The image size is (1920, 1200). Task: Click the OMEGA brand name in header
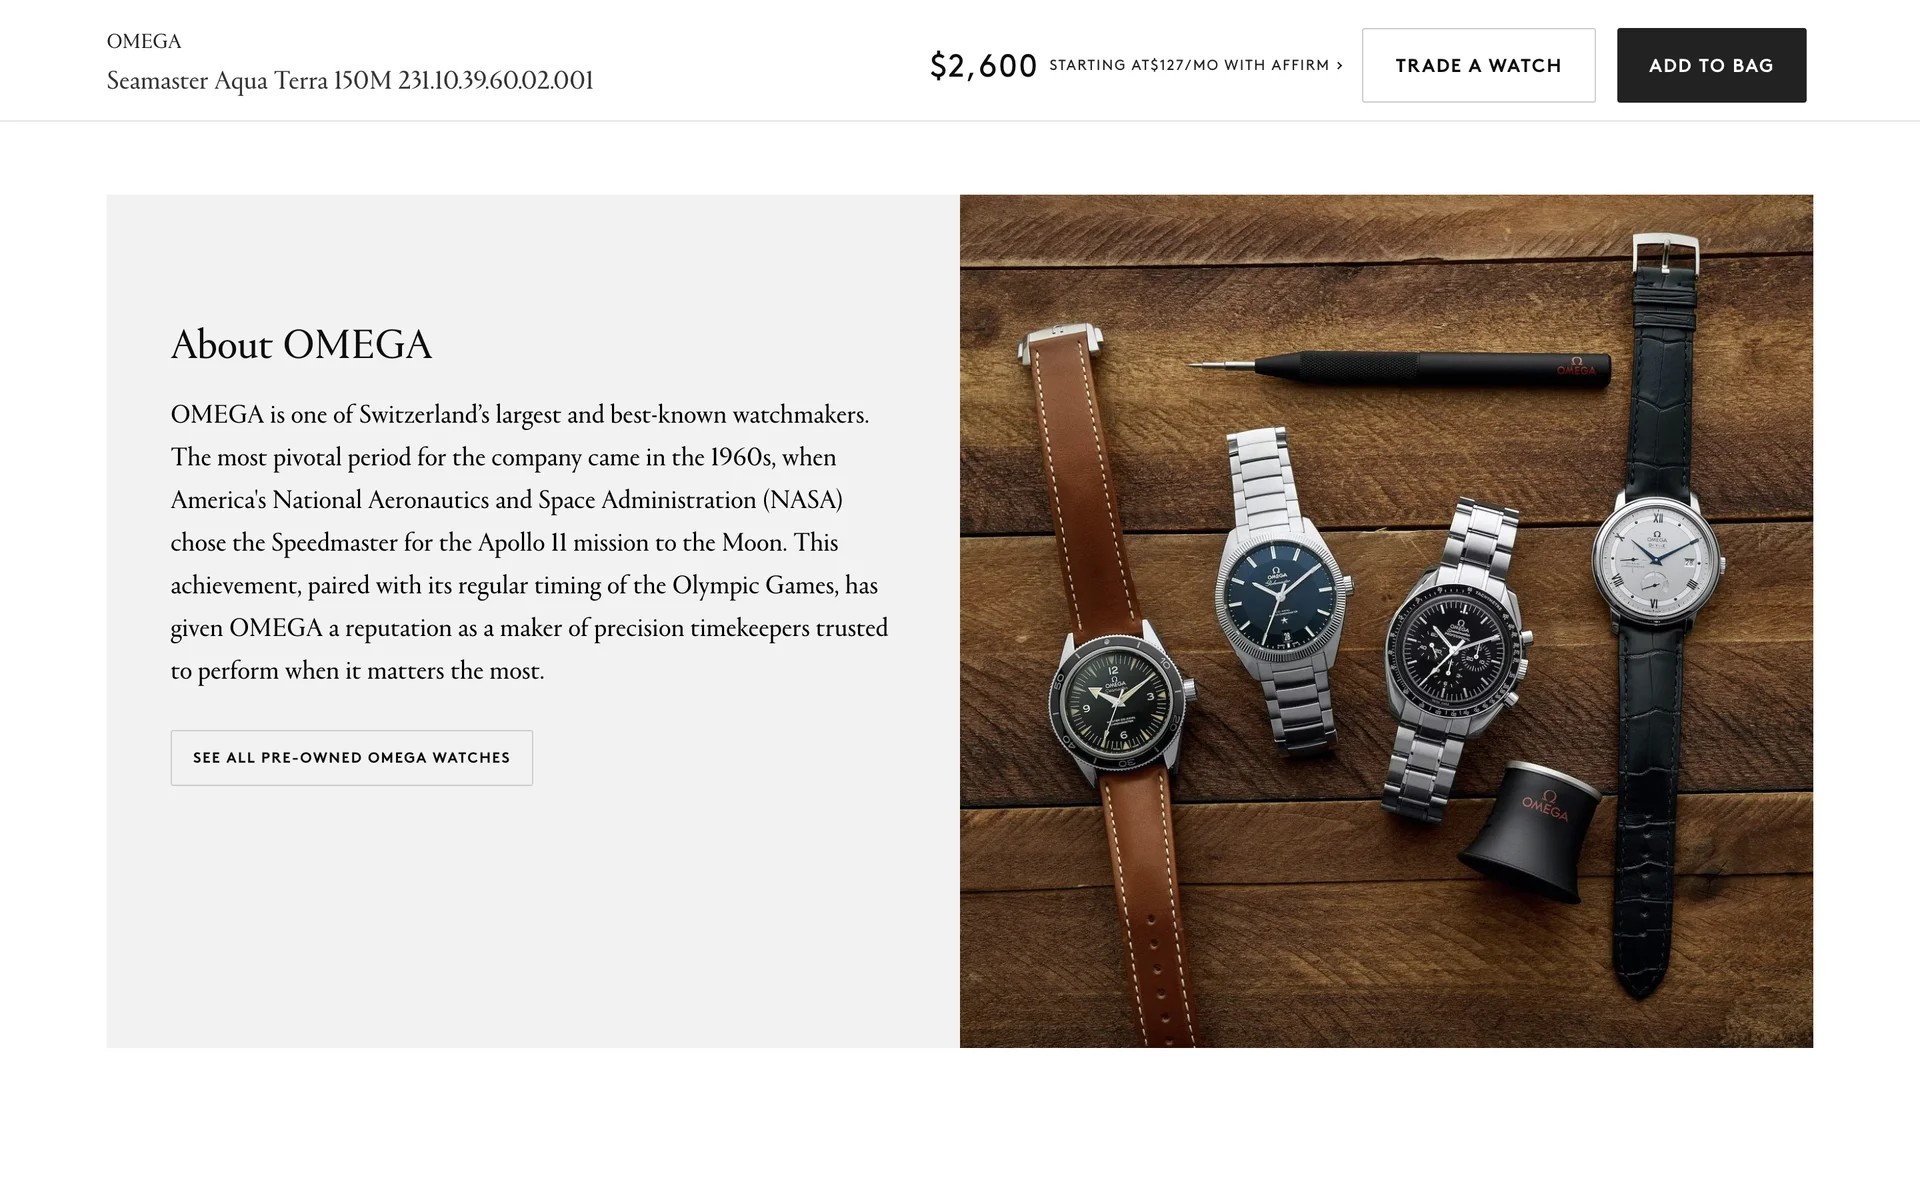pos(144,41)
